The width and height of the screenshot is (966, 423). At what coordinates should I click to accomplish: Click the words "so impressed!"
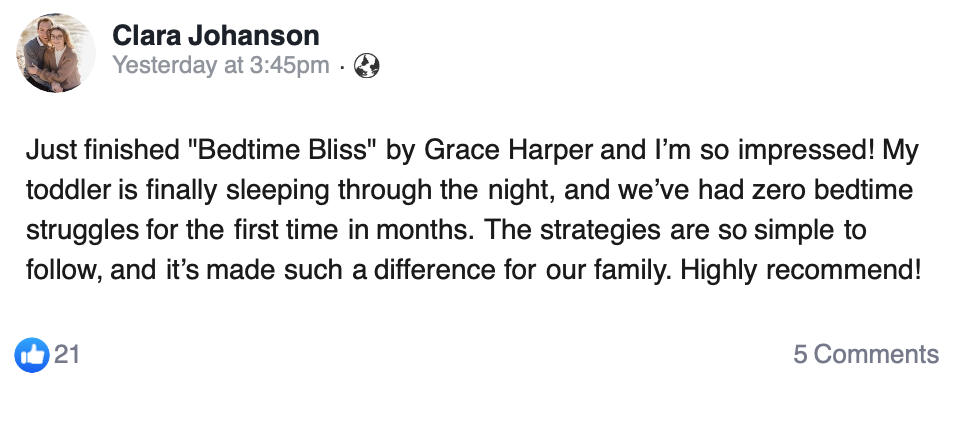pos(783,152)
